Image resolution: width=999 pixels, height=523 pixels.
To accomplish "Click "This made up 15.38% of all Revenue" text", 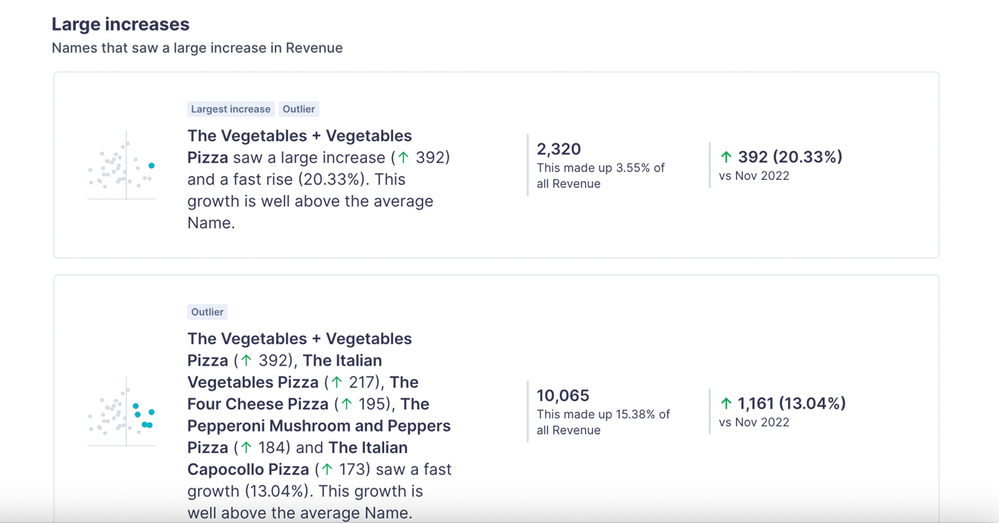I will click(x=603, y=422).
